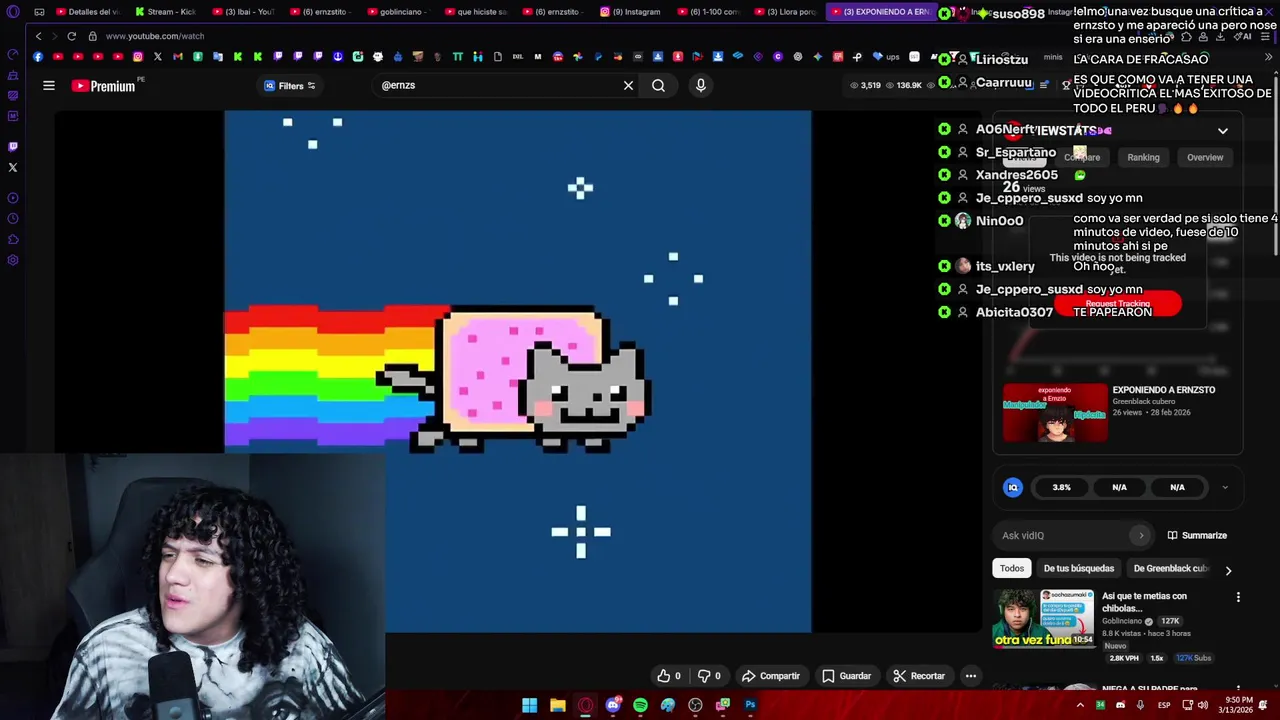Open EXPONIENDO A ERNZSTO video thumbnail
This screenshot has height=720, width=1280.
(x=1055, y=412)
